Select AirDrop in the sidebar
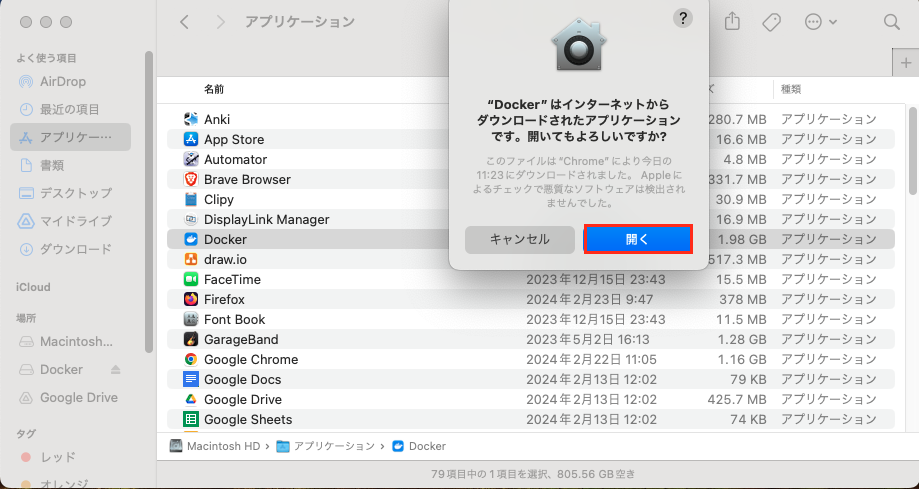Image resolution: width=919 pixels, height=489 pixels. coord(70,82)
